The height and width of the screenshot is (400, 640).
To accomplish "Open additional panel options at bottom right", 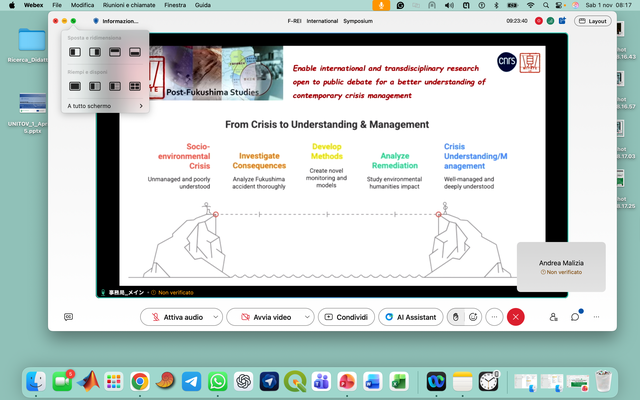I will click(x=596, y=317).
